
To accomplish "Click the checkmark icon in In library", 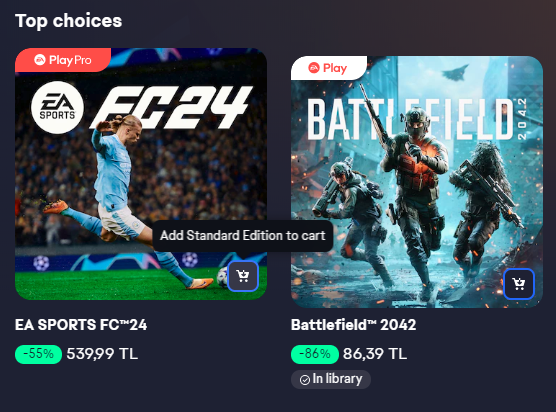I will pos(305,380).
